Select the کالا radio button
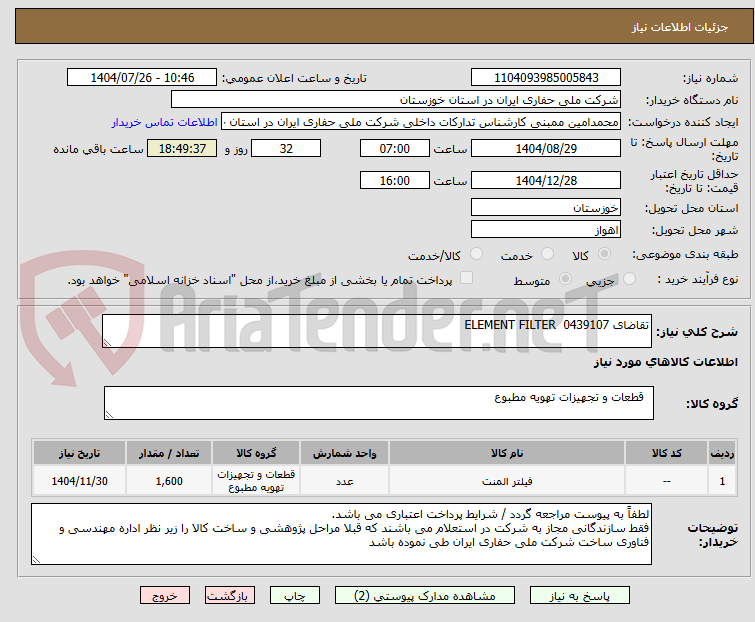 click(604, 254)
